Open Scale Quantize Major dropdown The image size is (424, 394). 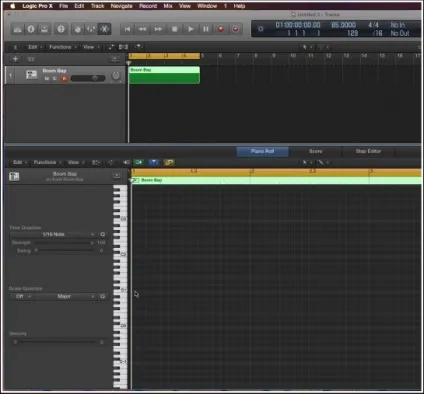click(65, 296)
